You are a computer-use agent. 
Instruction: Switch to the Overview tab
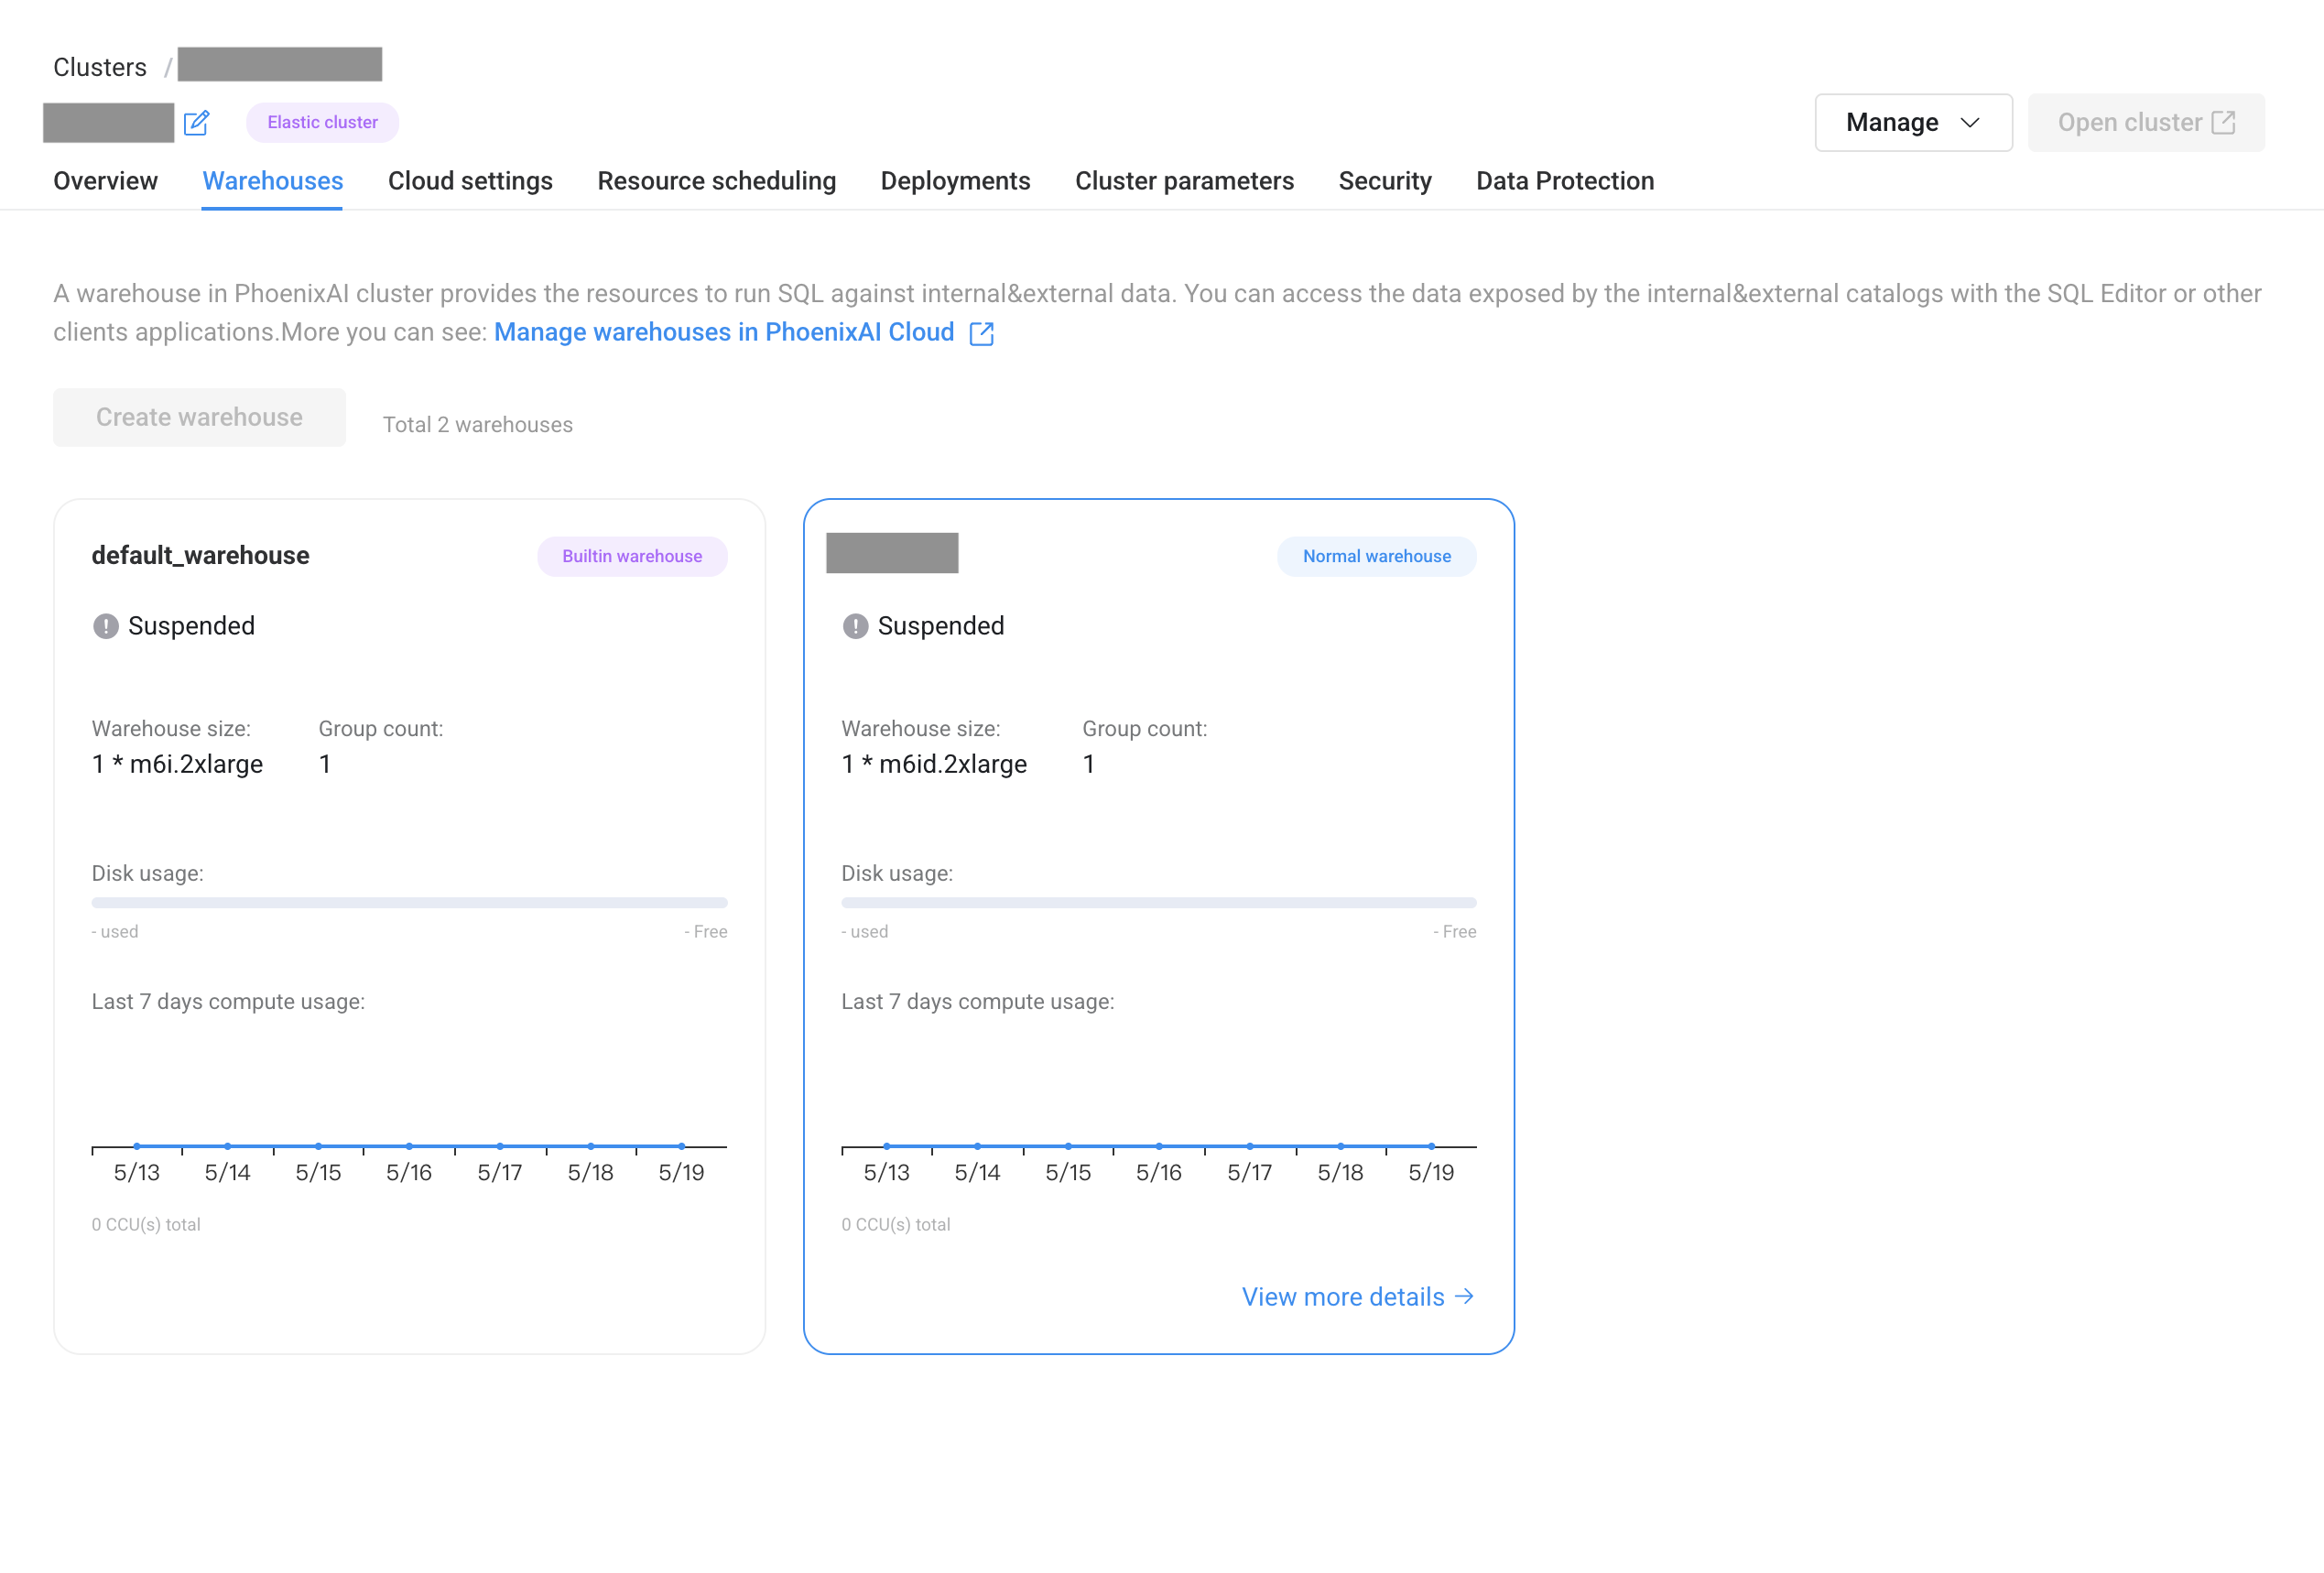click(x=105, y=181)
